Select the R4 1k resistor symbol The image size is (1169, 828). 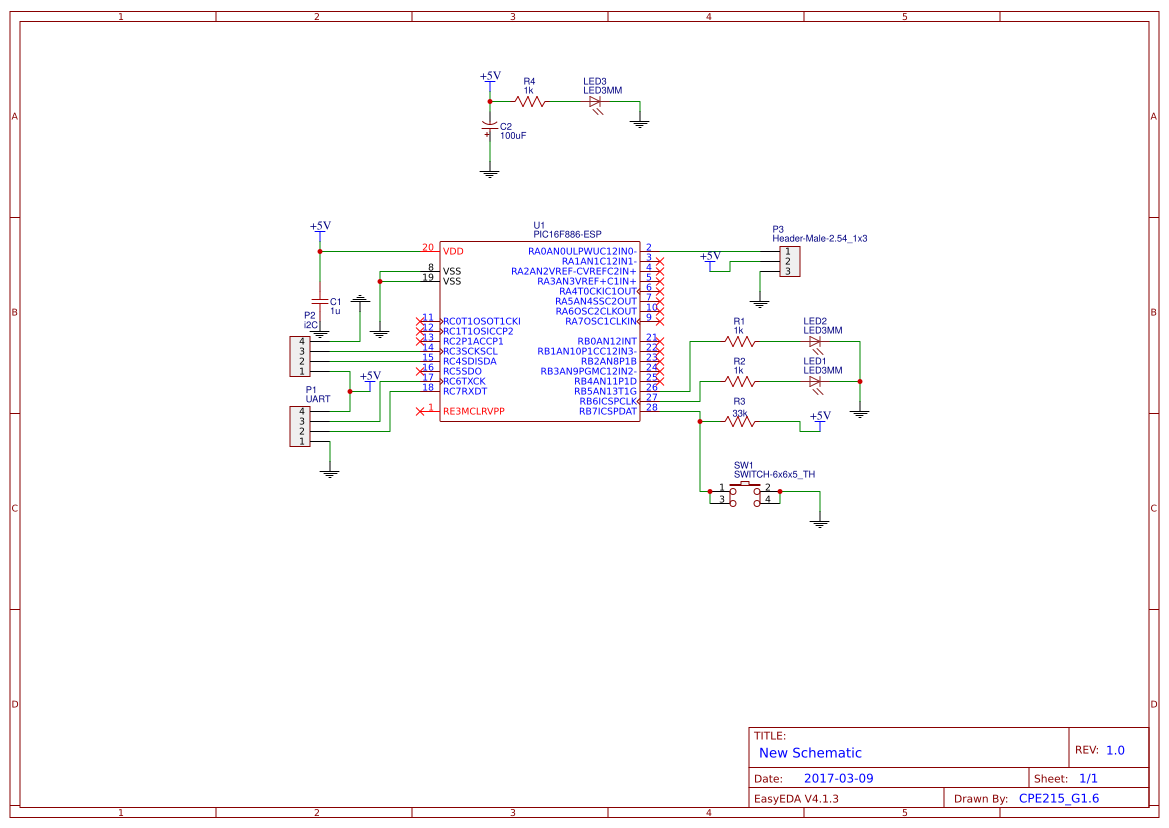coord(529,101)
